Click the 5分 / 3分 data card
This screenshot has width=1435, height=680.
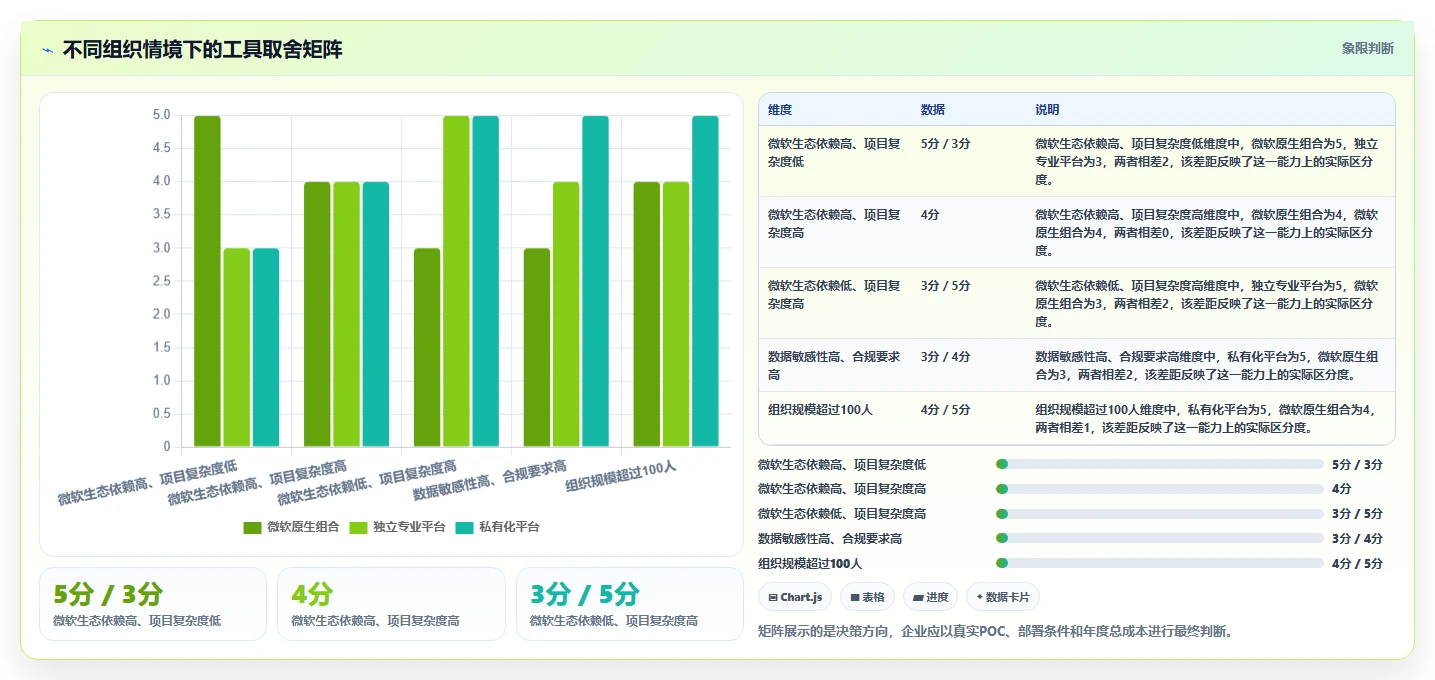[153, 604]
